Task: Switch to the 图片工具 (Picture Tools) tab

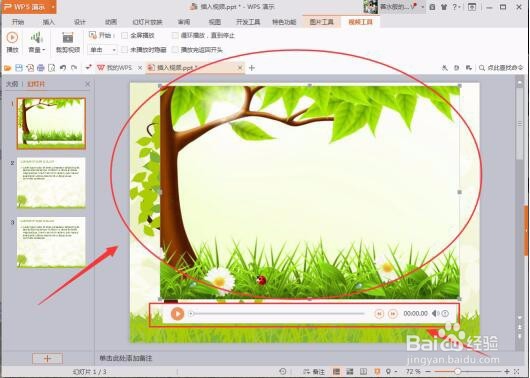Action: [x=321, y=22]
